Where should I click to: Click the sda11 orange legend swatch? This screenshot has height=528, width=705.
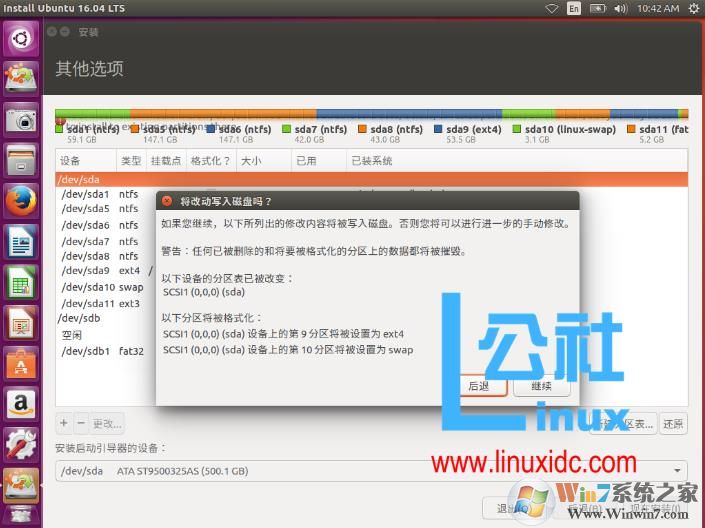631,129
